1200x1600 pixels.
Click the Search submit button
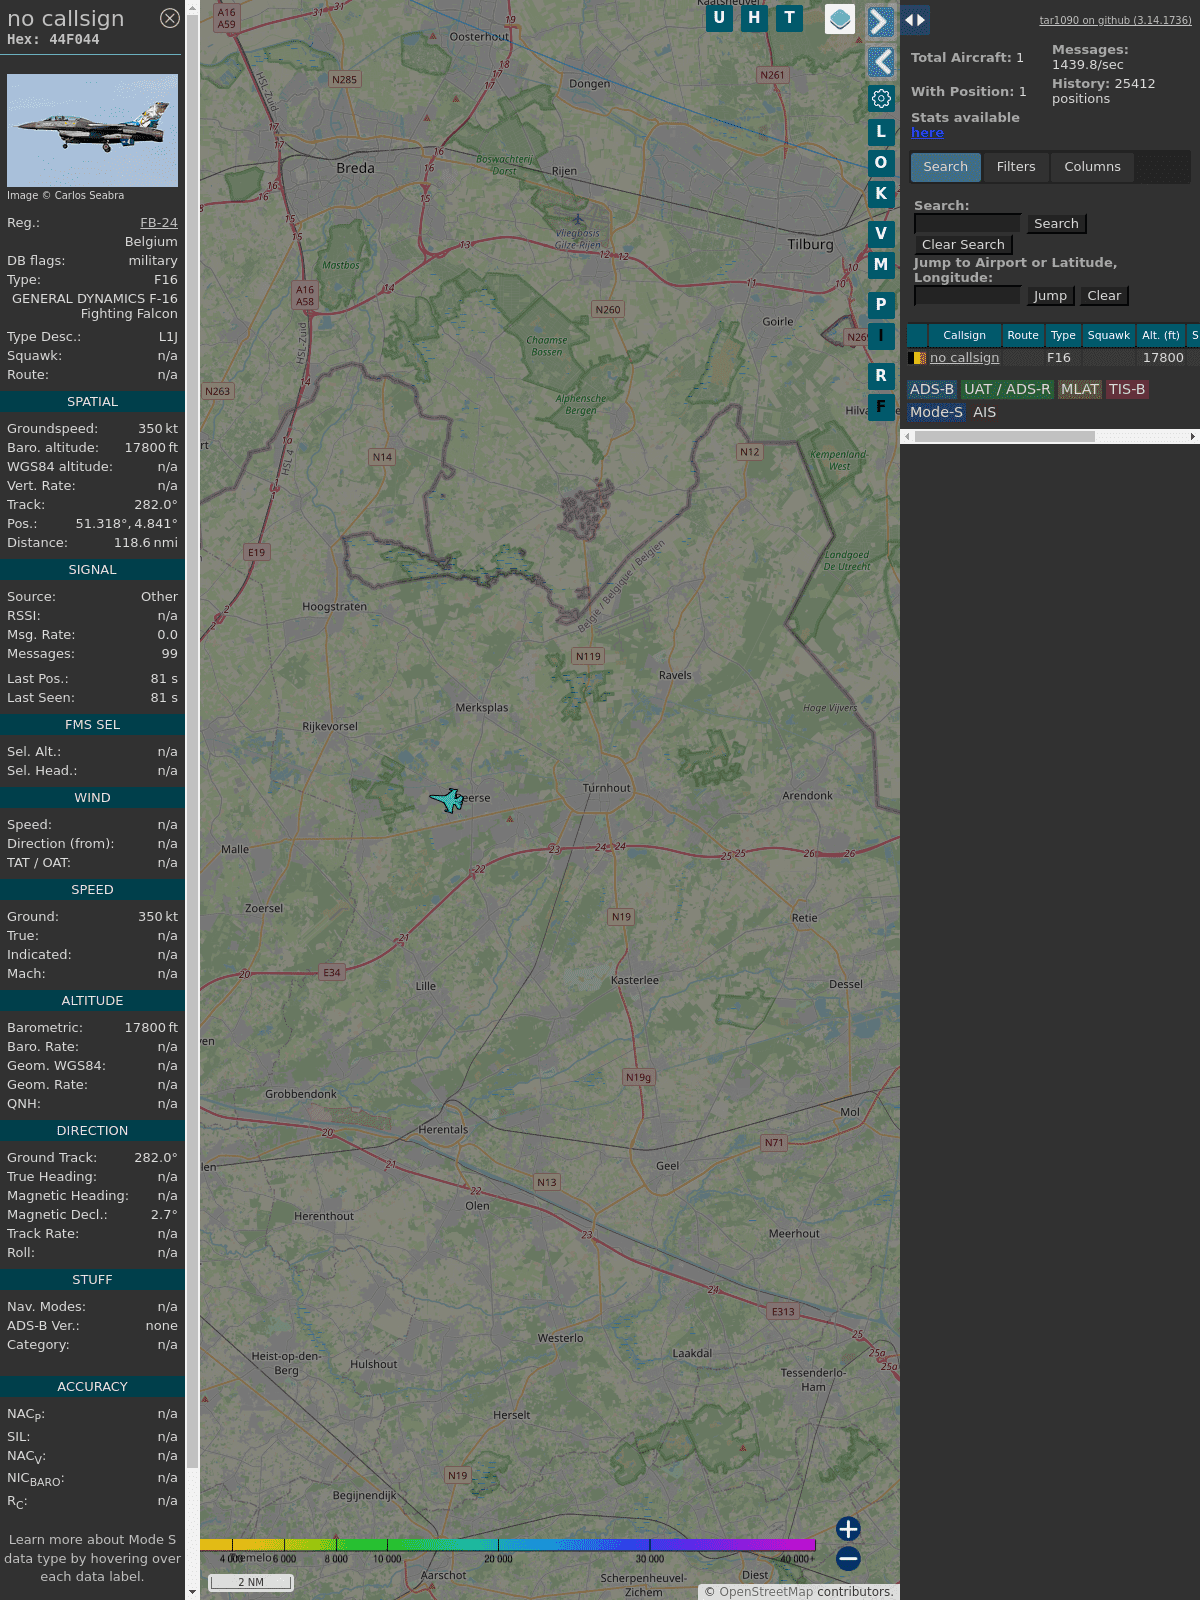pos(1056,224)
